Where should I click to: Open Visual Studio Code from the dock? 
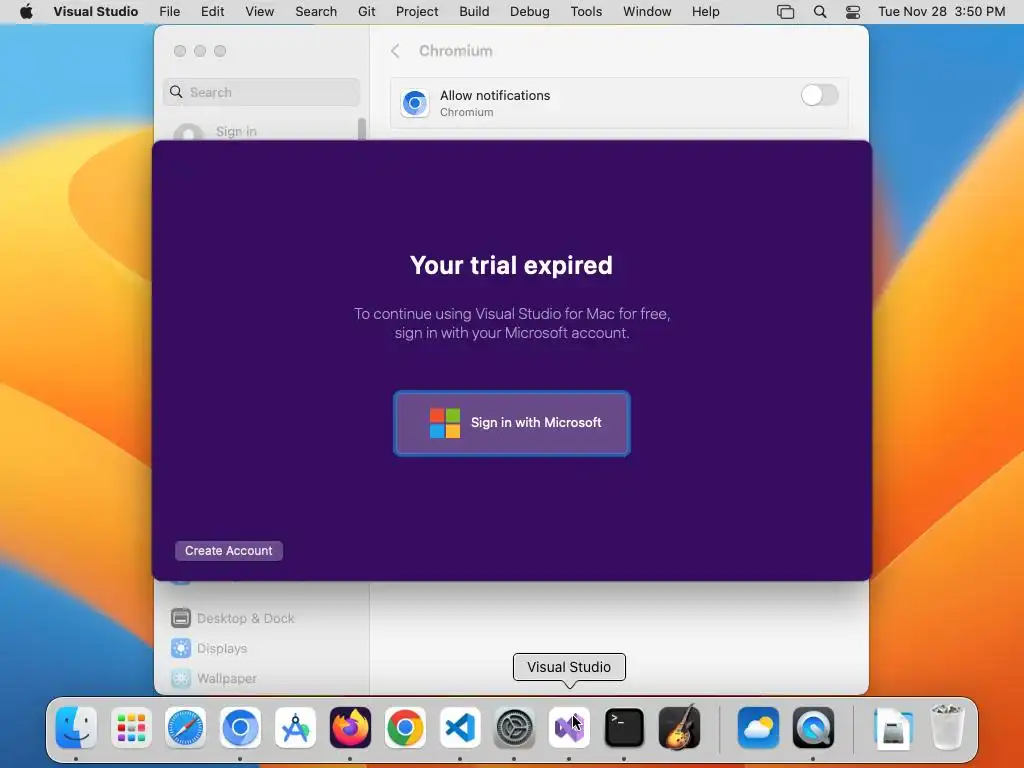(460, 728)
